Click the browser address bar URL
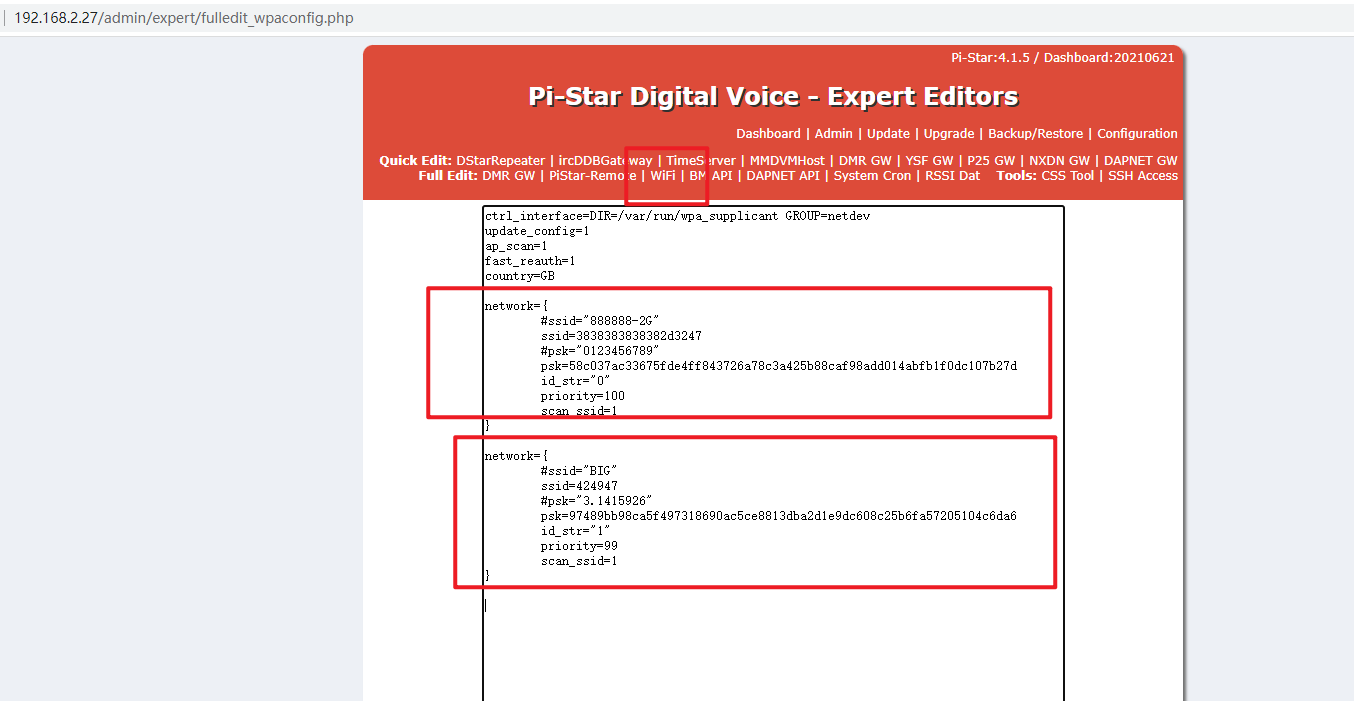 [183, 18]
